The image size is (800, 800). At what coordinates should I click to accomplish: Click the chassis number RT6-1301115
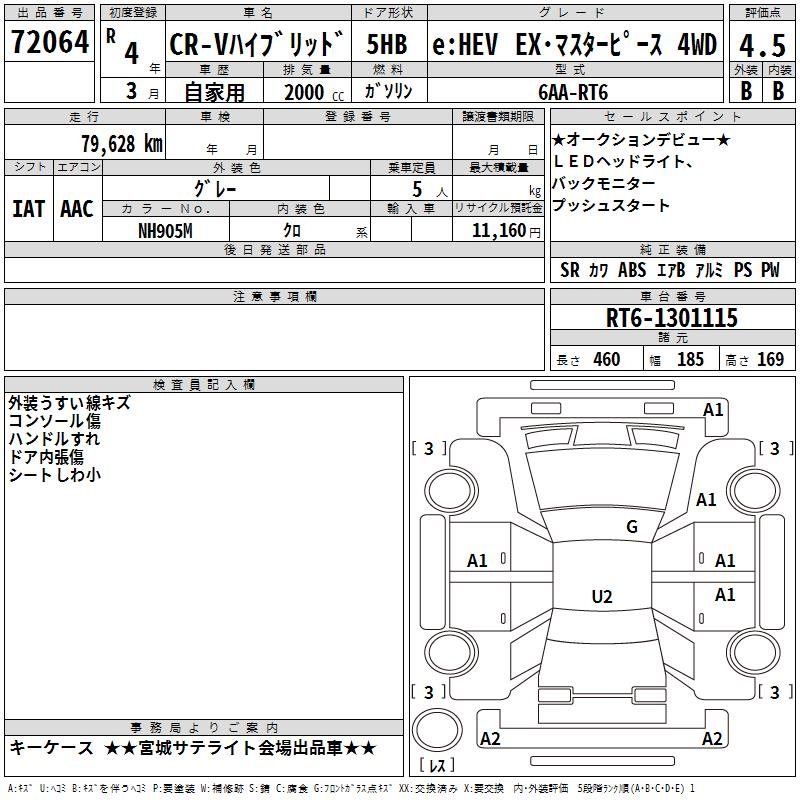coord(671,318)
